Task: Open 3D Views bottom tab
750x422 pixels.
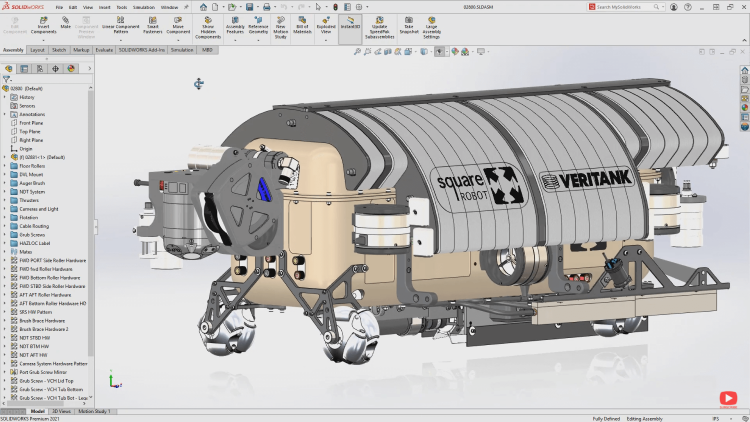Action: (x=61, y=411)
